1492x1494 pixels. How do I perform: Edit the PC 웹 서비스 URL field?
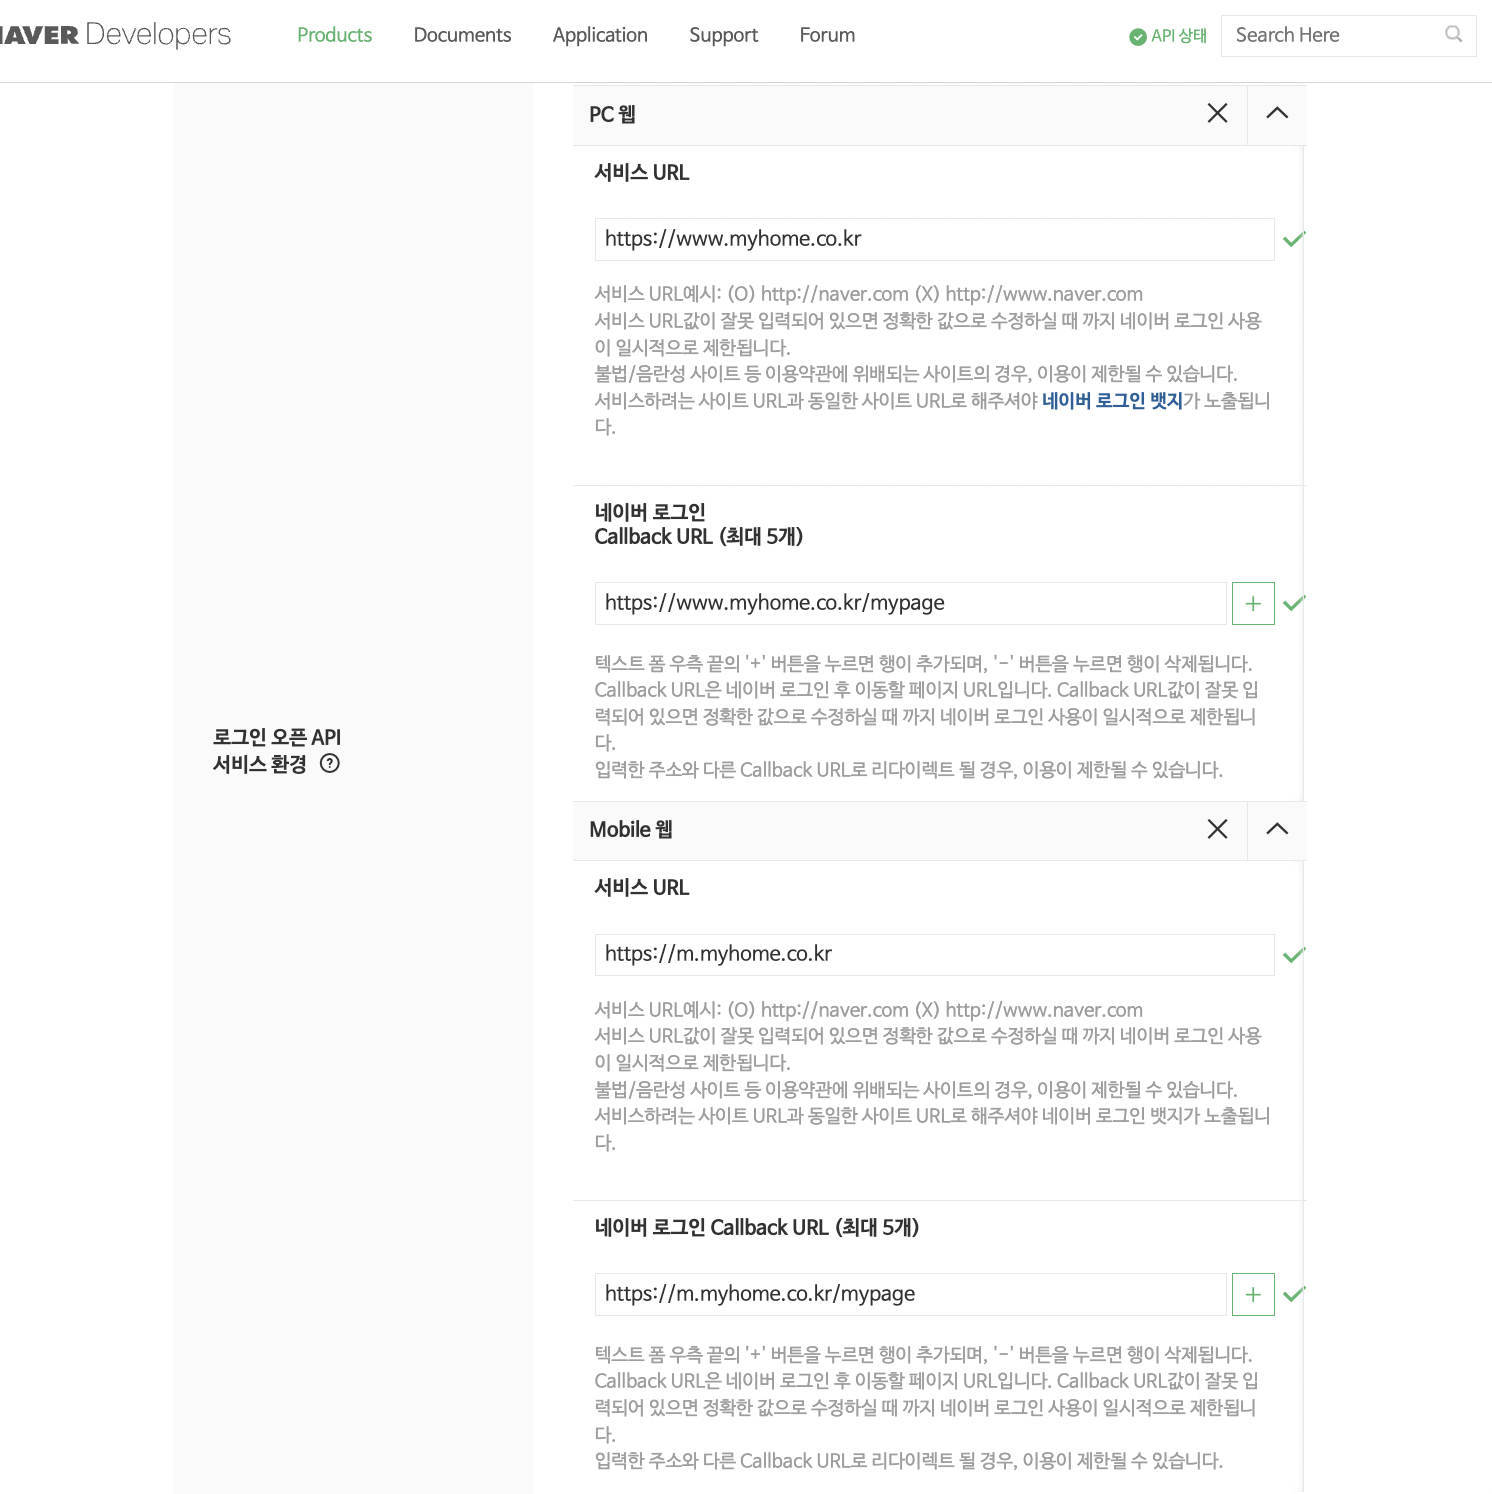point(934,239)
